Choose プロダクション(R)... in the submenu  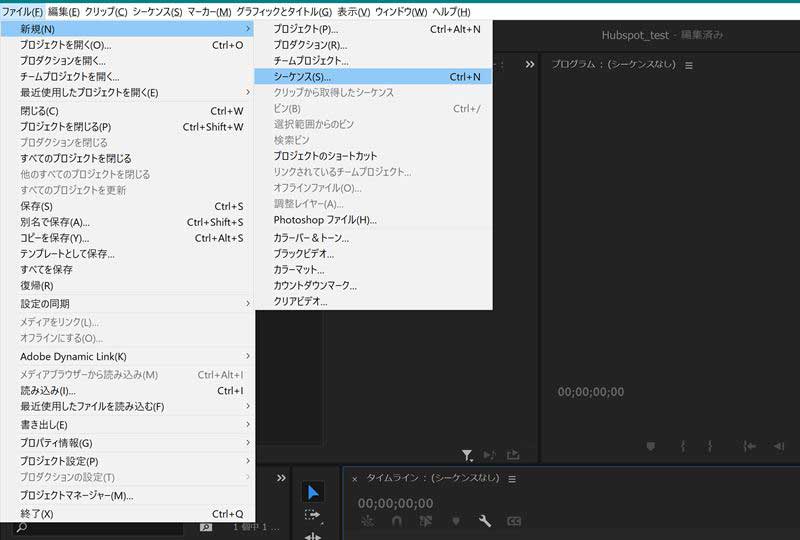373,45
